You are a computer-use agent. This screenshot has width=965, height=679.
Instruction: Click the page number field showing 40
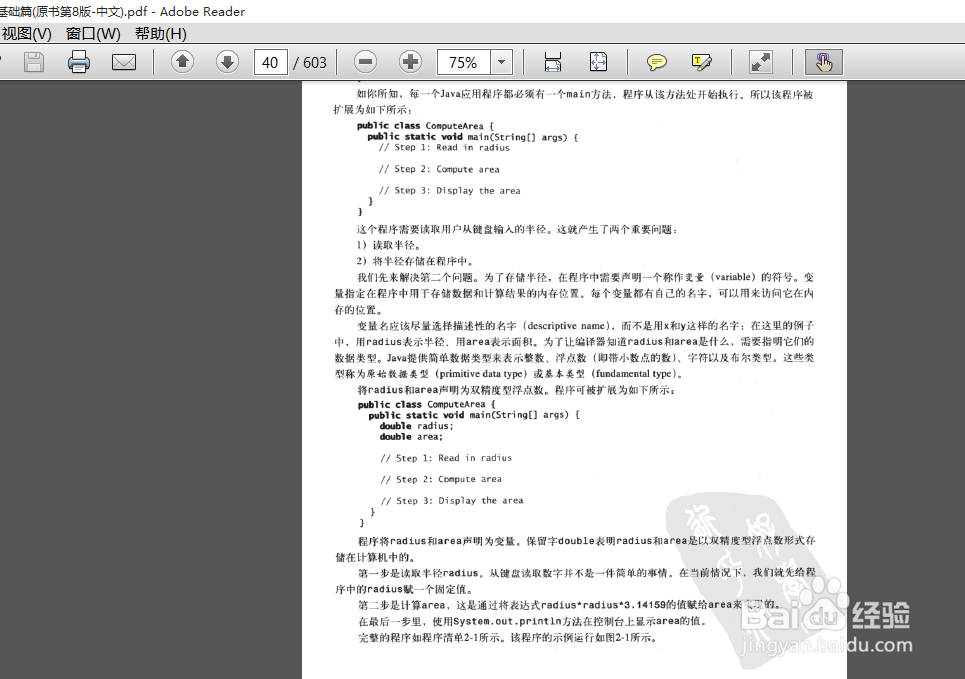(x=271, y=62)
